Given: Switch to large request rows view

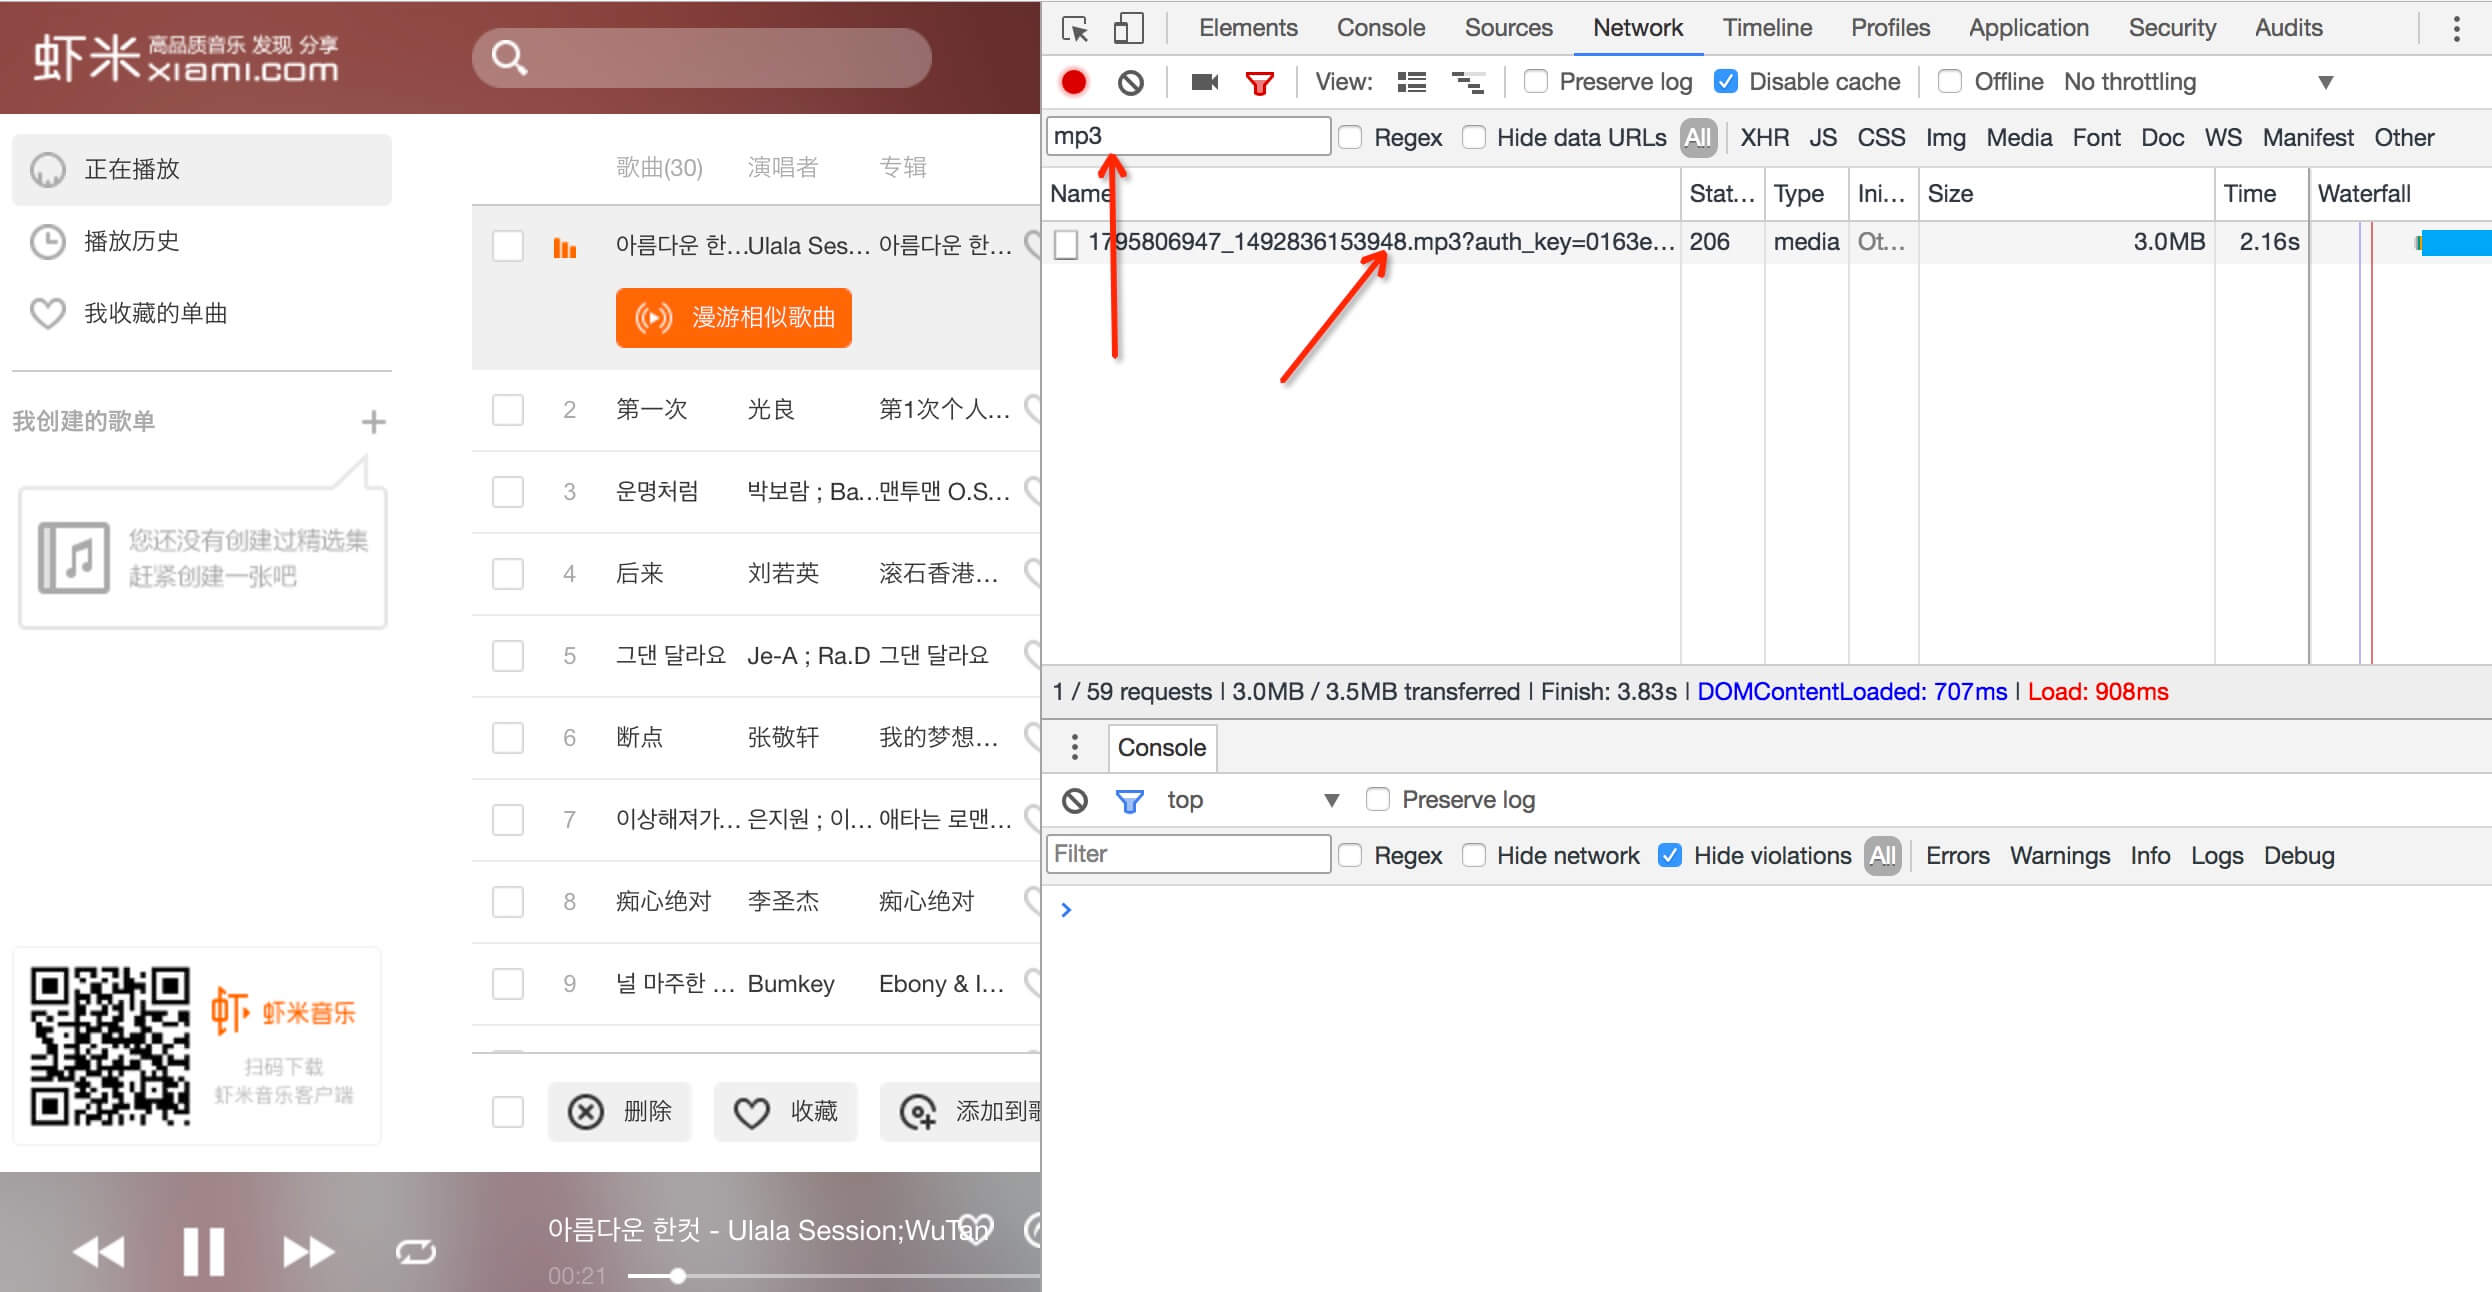Looking at the screenshot, I should (1412, 82).
